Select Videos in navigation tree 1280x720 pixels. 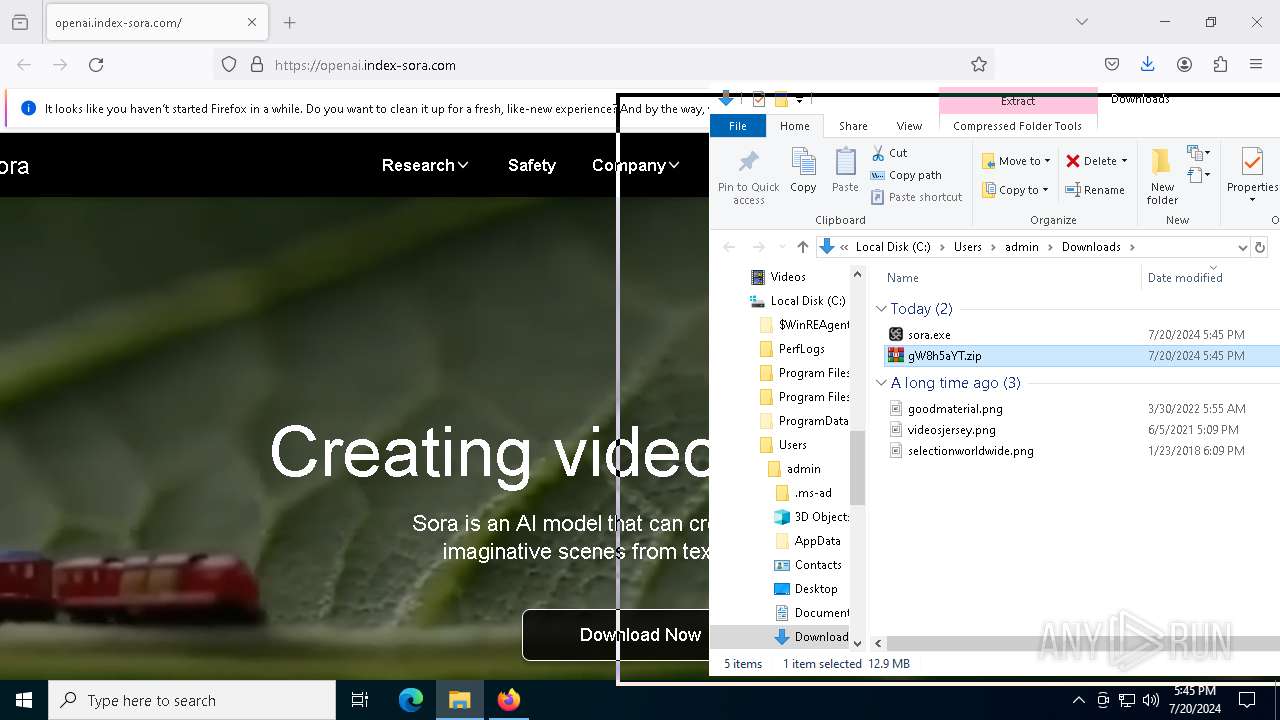point(787,277)
